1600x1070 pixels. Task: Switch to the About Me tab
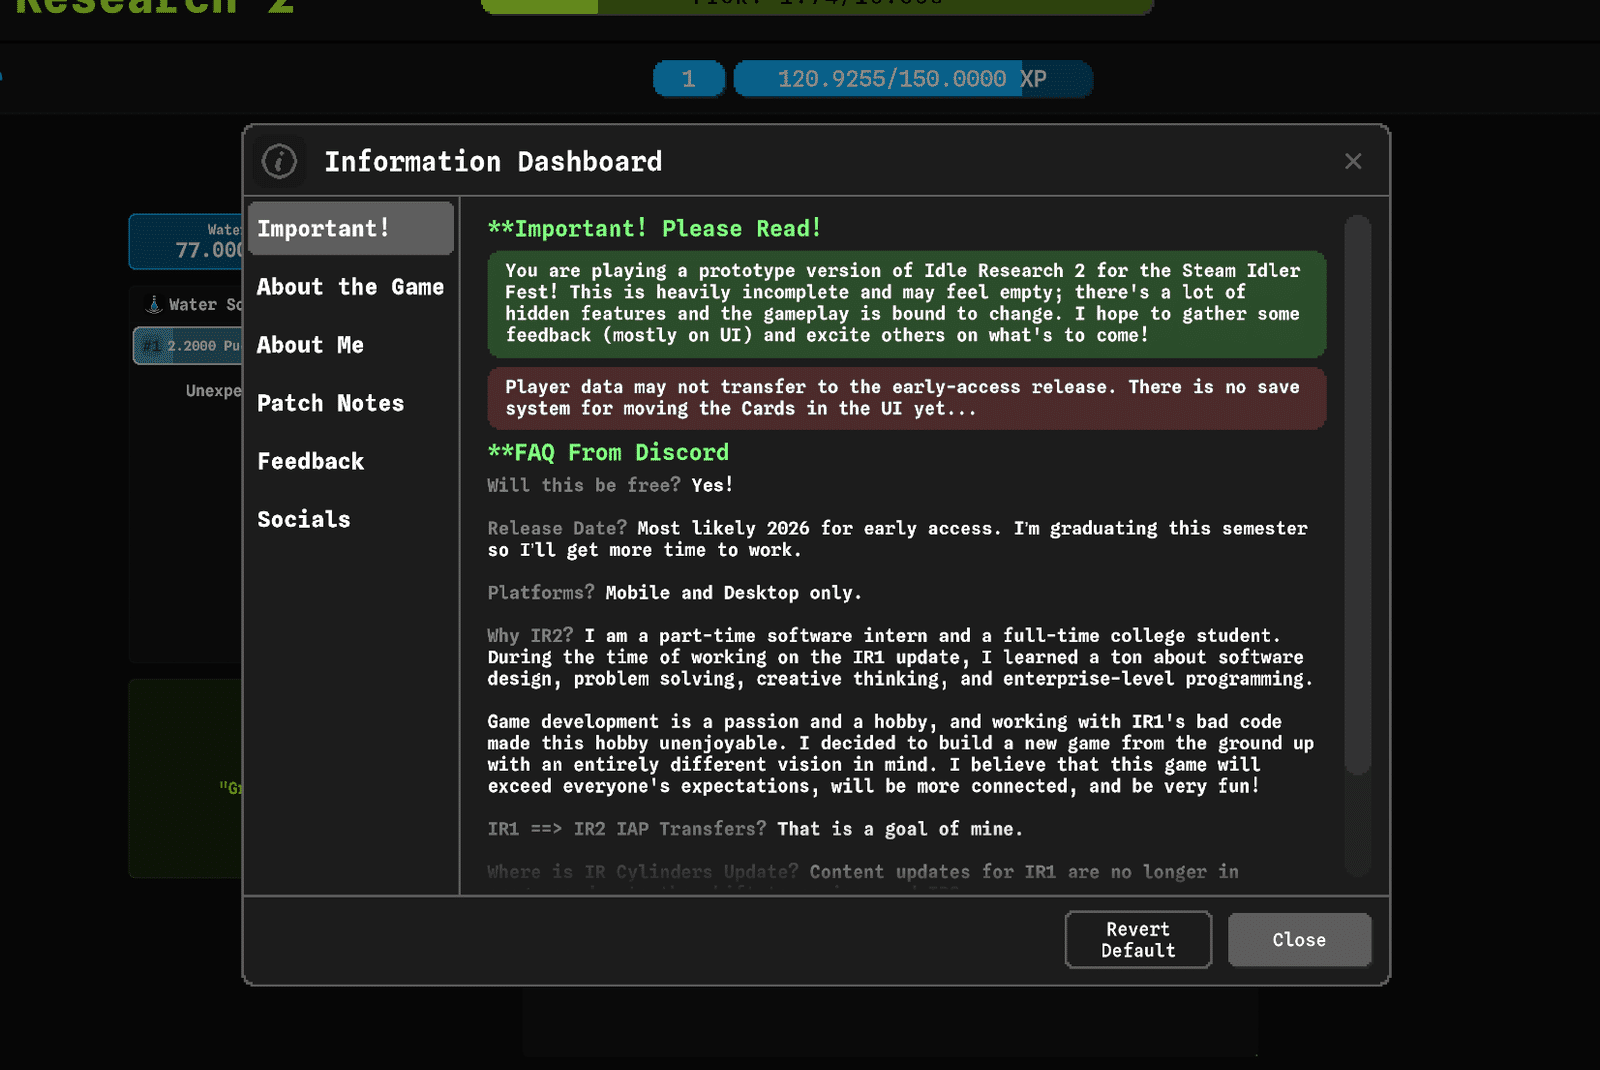(351, 345)
